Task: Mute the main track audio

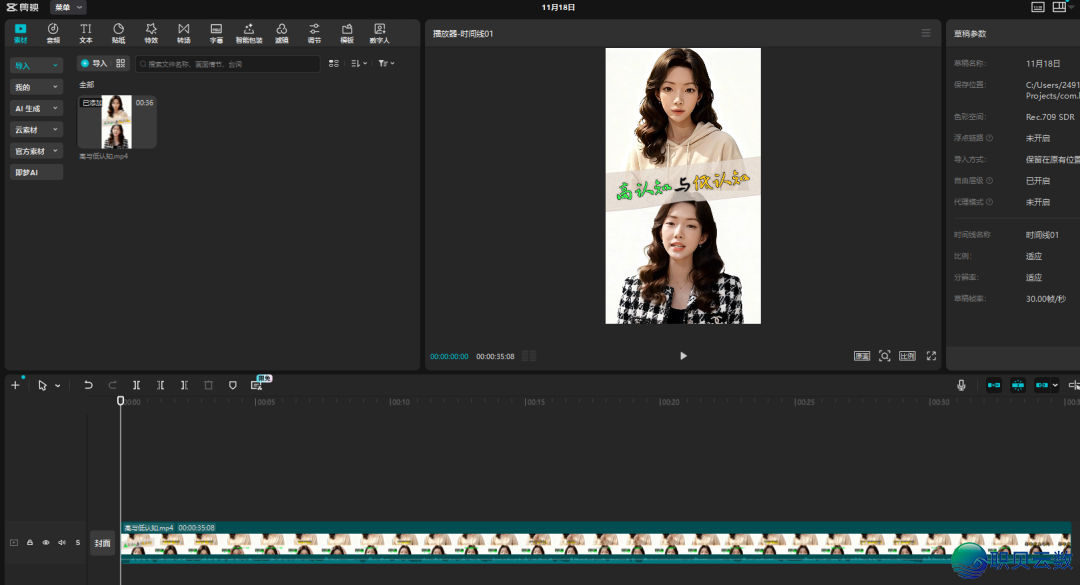Action: tap(61, 543)
